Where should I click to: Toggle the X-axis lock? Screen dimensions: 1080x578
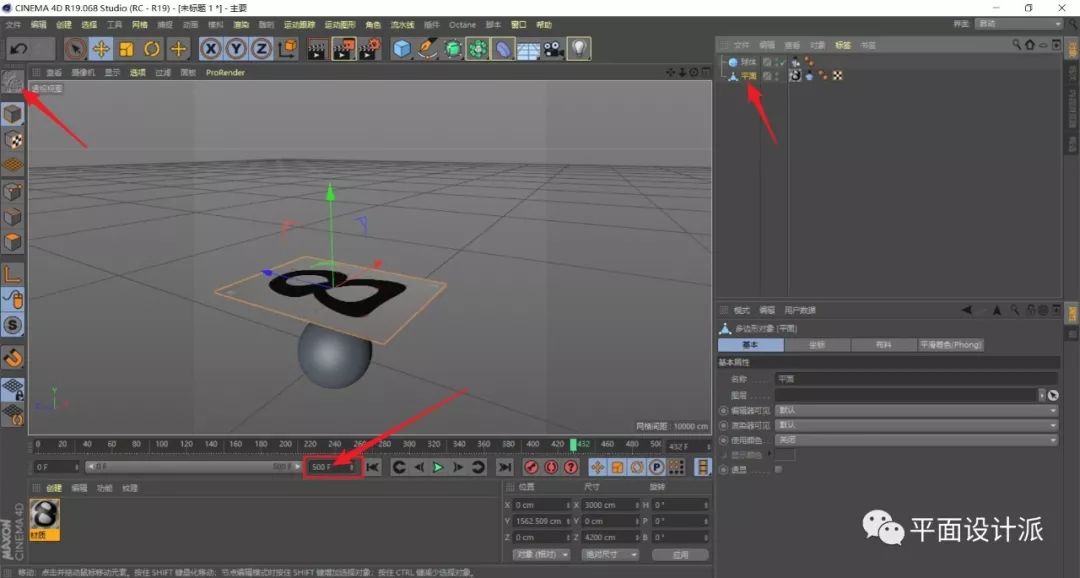pos(210,48)
